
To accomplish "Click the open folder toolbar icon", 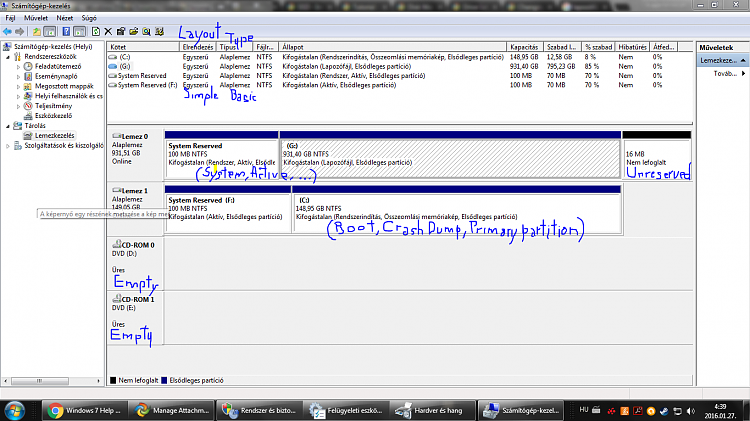I will pyautogui.click(x=133, y=32).
